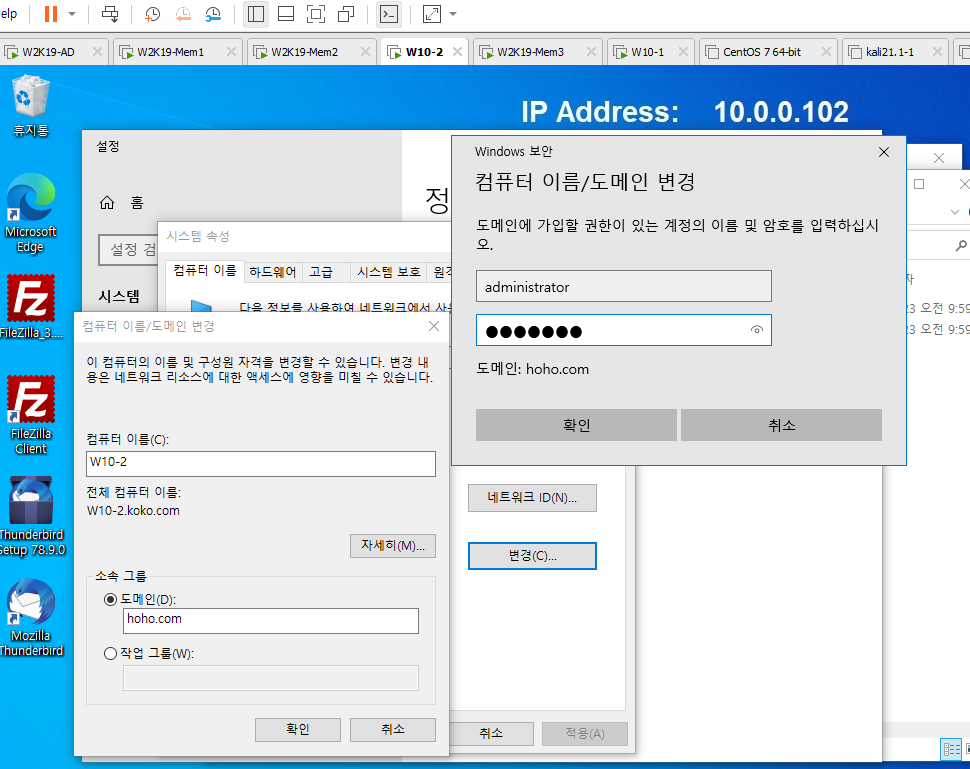This screenshot has height=769, width=970.
Task: Focus the Settings search box
Action: pos(128,249)
